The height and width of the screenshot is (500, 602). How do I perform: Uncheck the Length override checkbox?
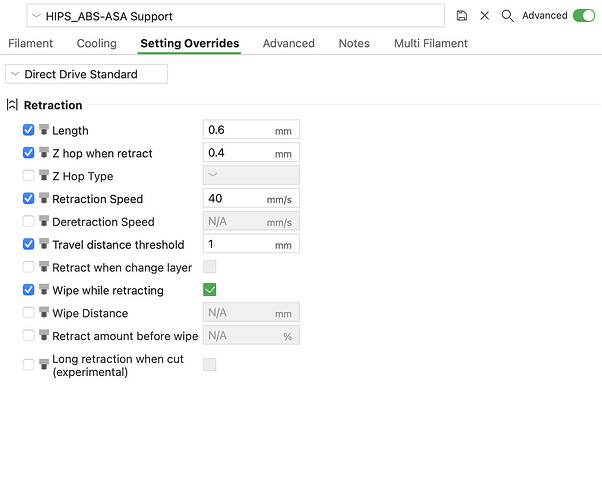(28, 130)
